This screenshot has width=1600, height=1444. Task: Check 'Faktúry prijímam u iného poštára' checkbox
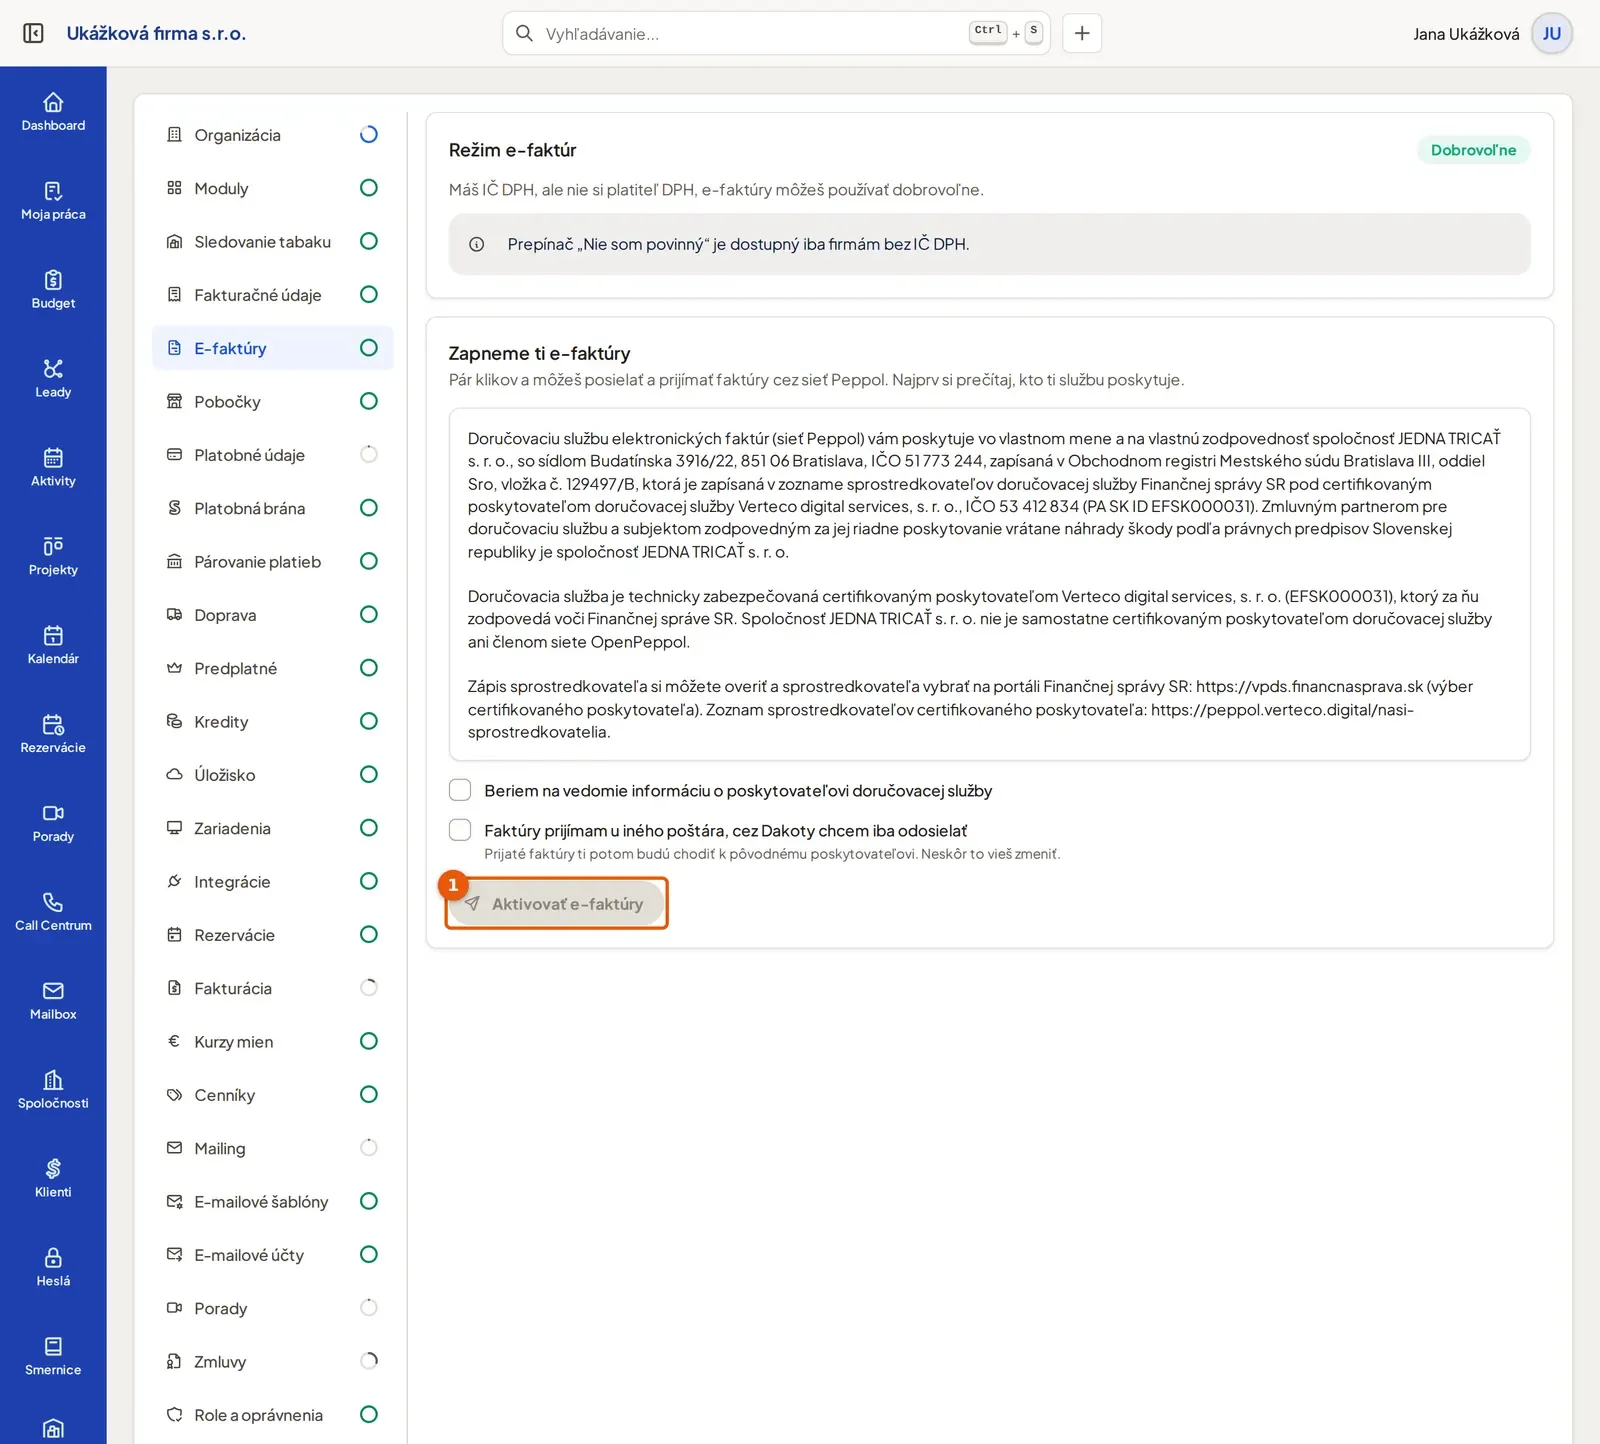click(x=460, y=830)
